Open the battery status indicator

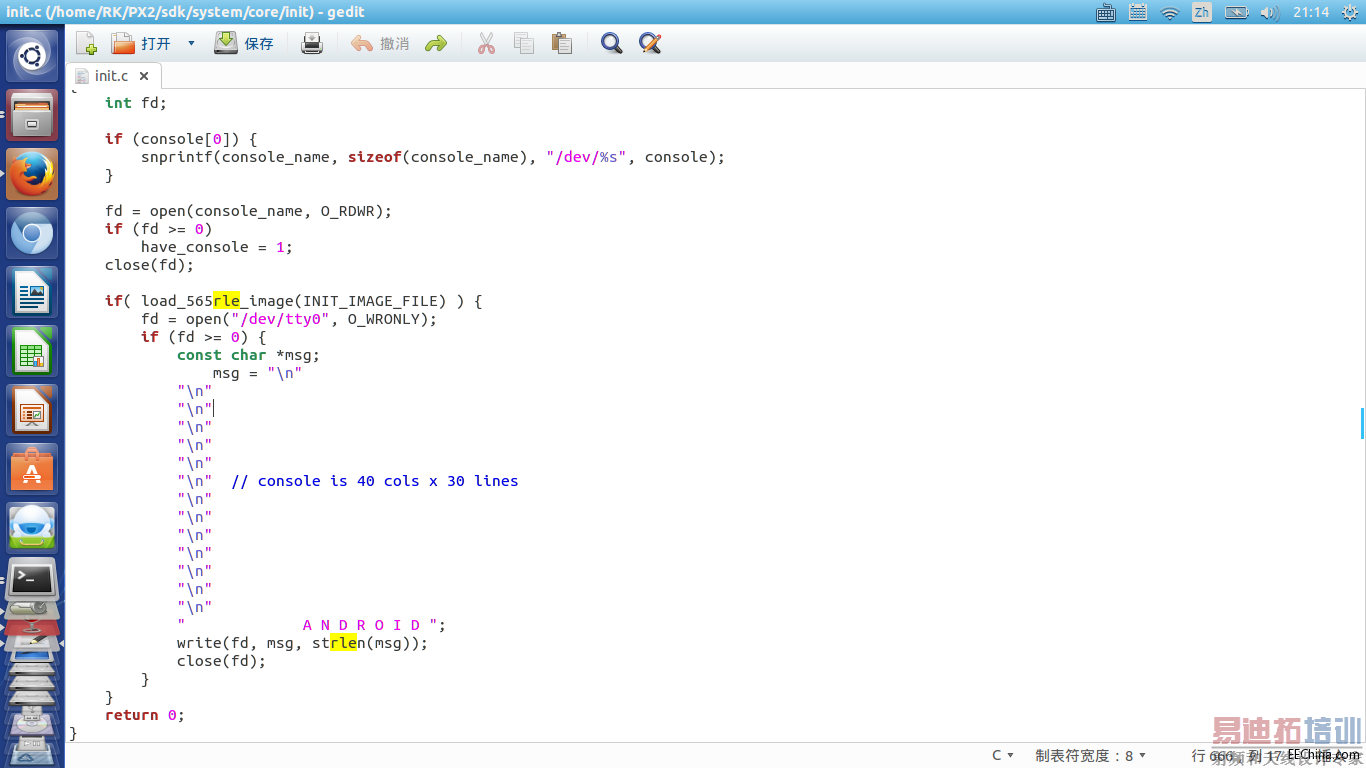(1237, 12)
